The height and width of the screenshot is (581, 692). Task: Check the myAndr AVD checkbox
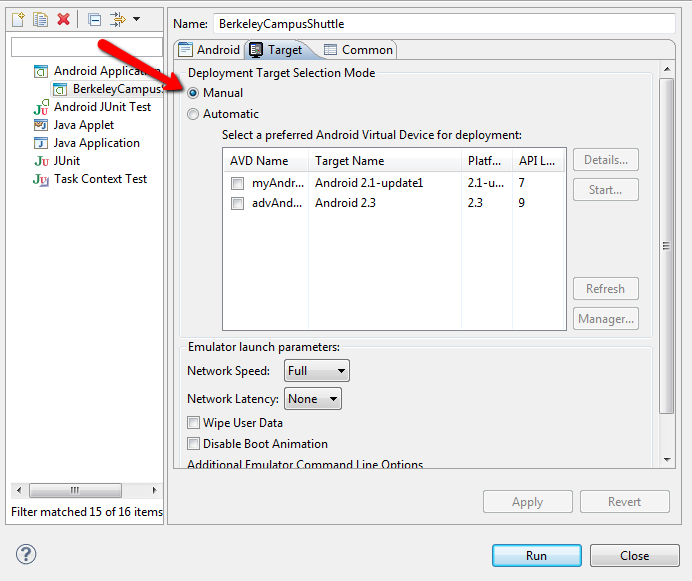coord(237,184)
